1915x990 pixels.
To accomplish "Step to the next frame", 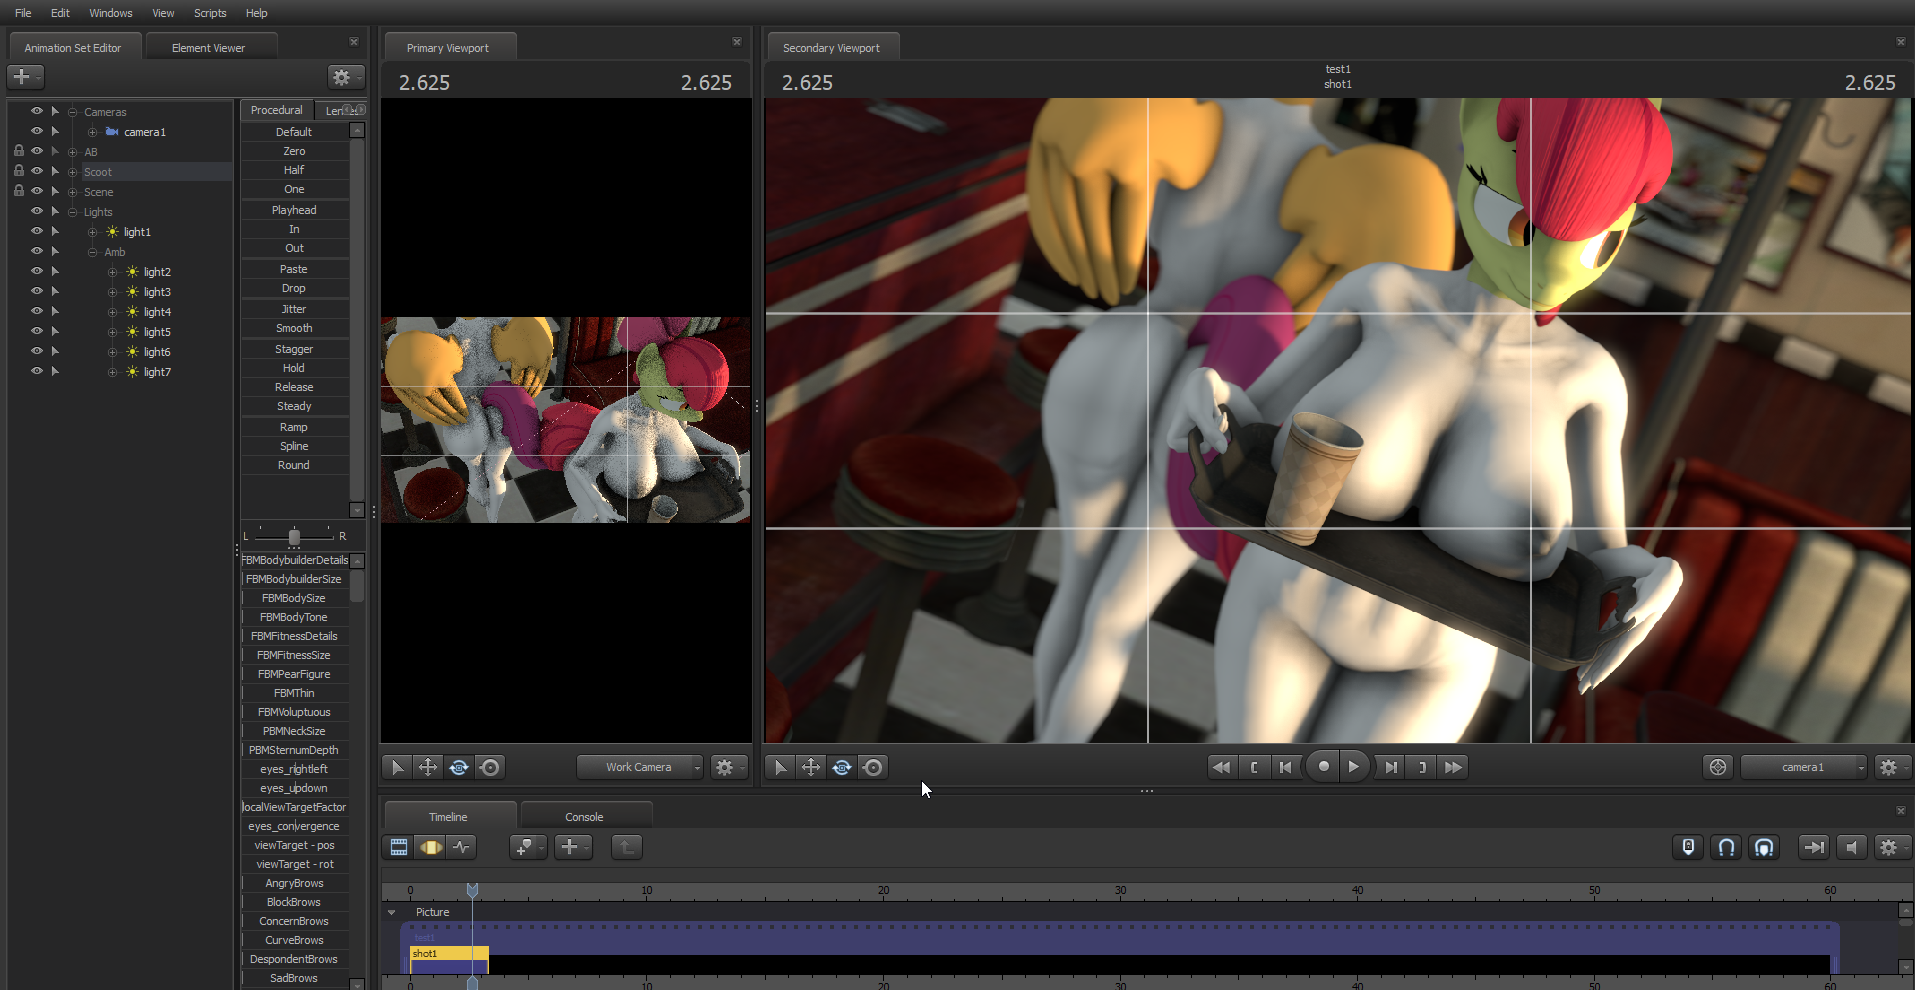I will coord(1390,767).
